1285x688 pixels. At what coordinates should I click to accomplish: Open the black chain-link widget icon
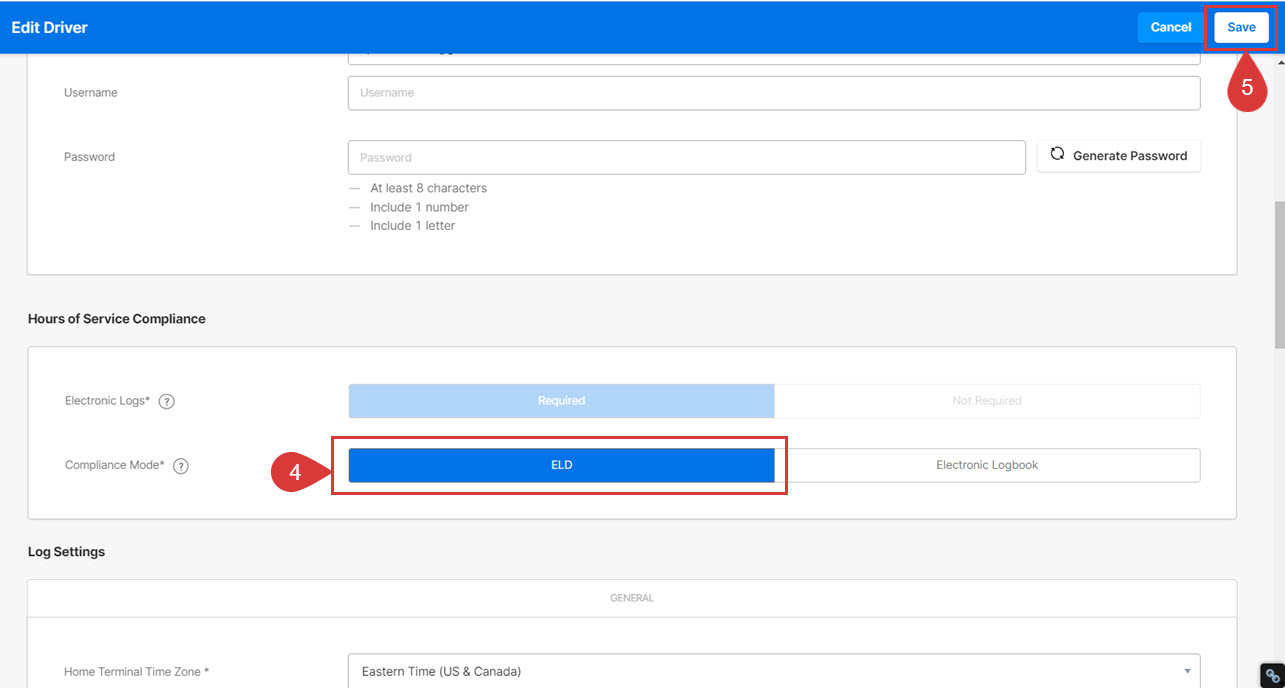click(x=1272, y=675)
